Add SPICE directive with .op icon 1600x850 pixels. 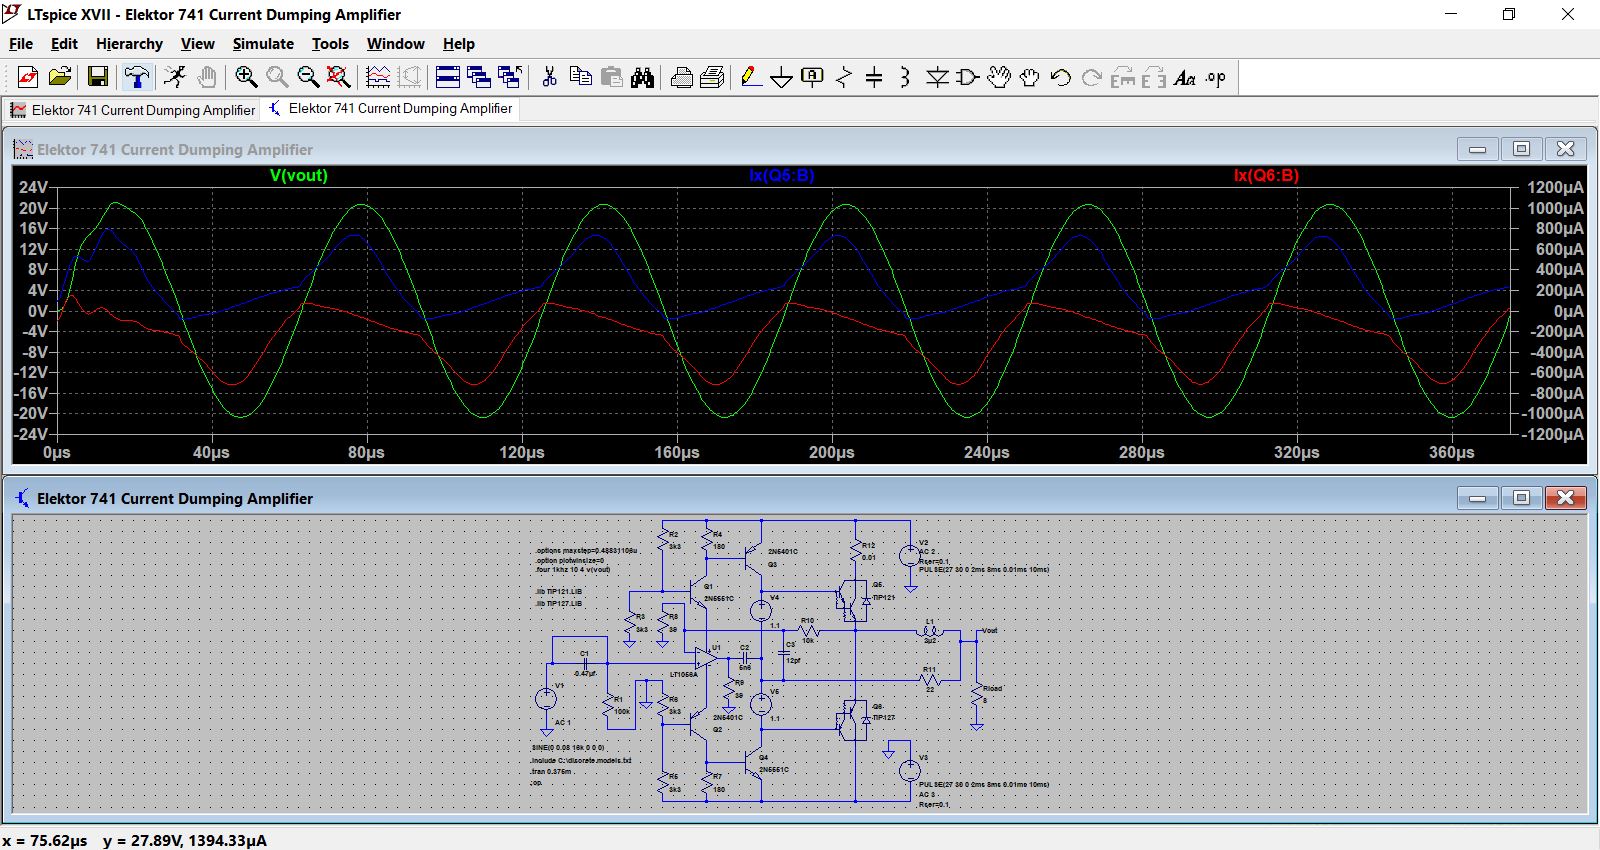[1216, 77]
